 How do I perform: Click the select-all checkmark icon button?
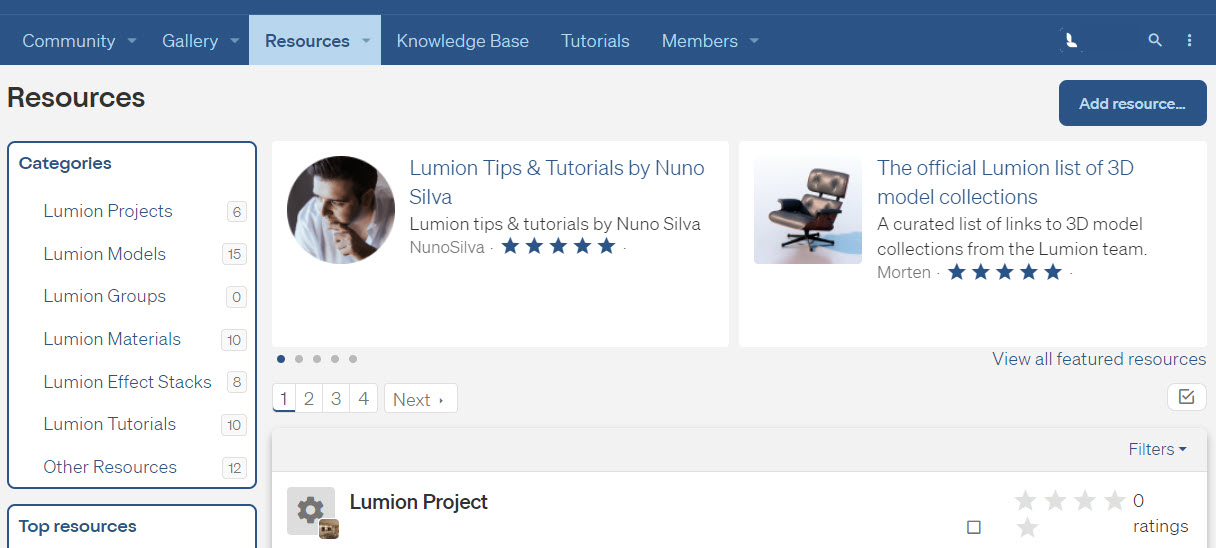(x=1186, y=397)
